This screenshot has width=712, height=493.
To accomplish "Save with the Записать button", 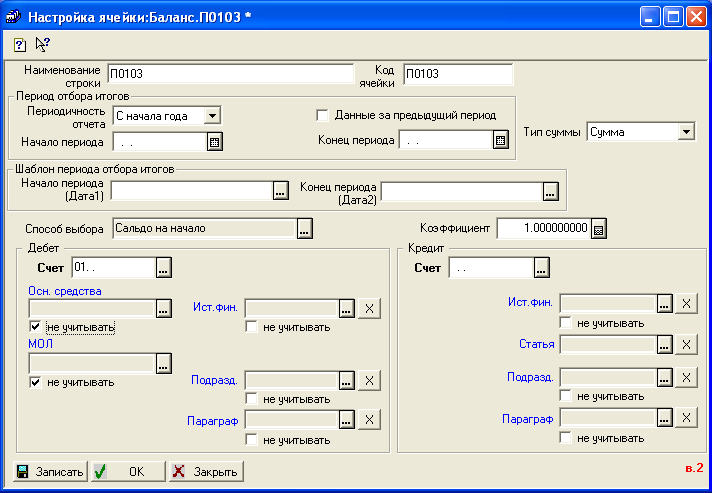I will coord(50,472).
